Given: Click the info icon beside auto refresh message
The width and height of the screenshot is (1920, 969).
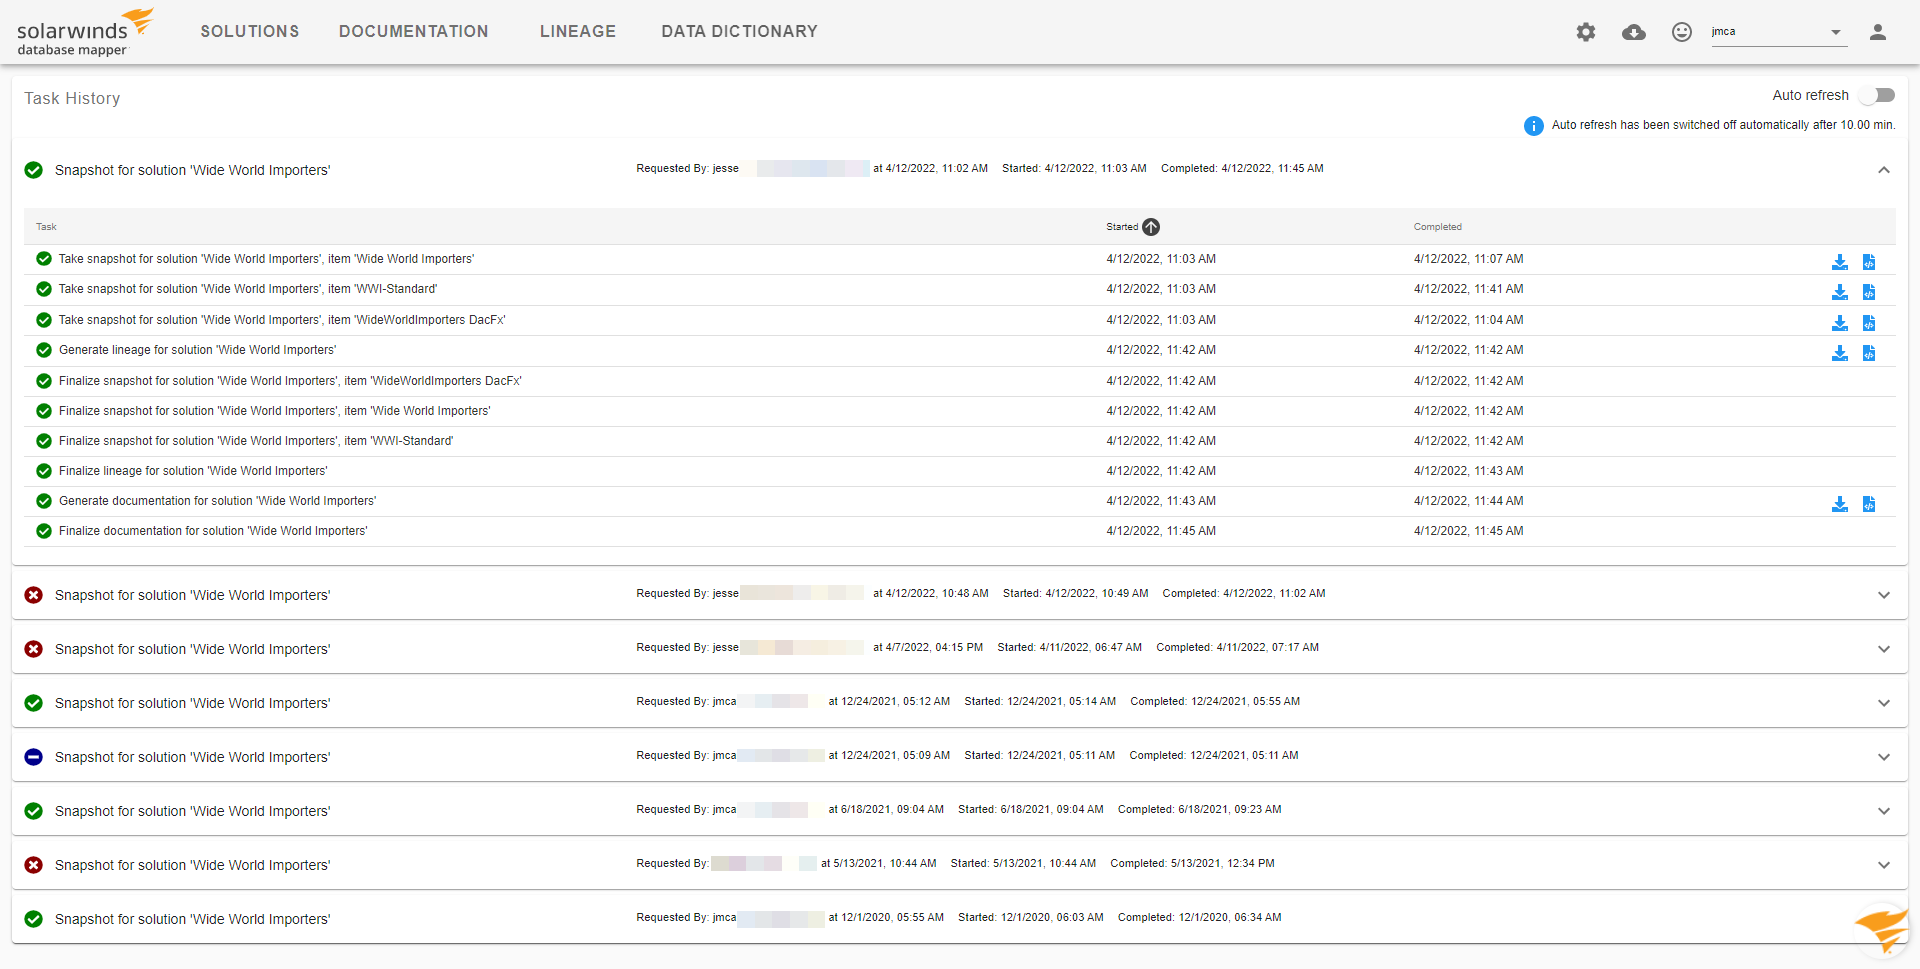Looking at the screenshot, I should pos(1533,126).
